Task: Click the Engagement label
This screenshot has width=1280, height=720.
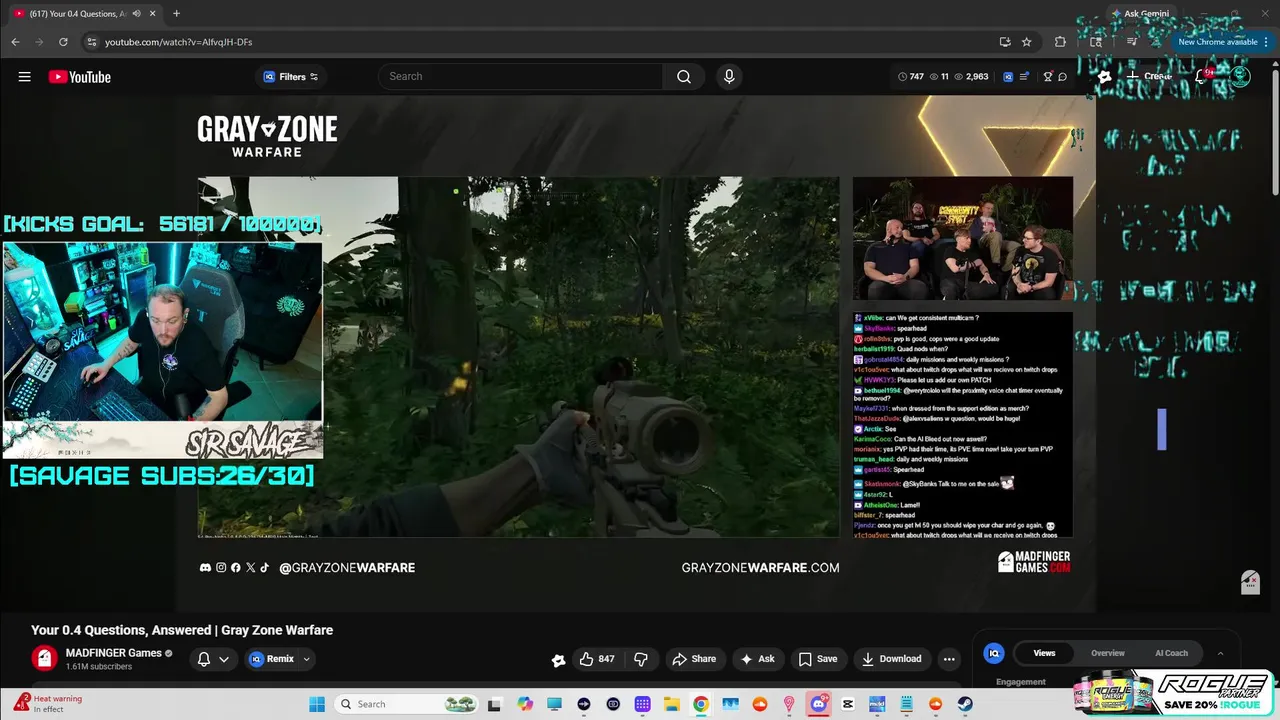Action: [x=1021, y=682]
